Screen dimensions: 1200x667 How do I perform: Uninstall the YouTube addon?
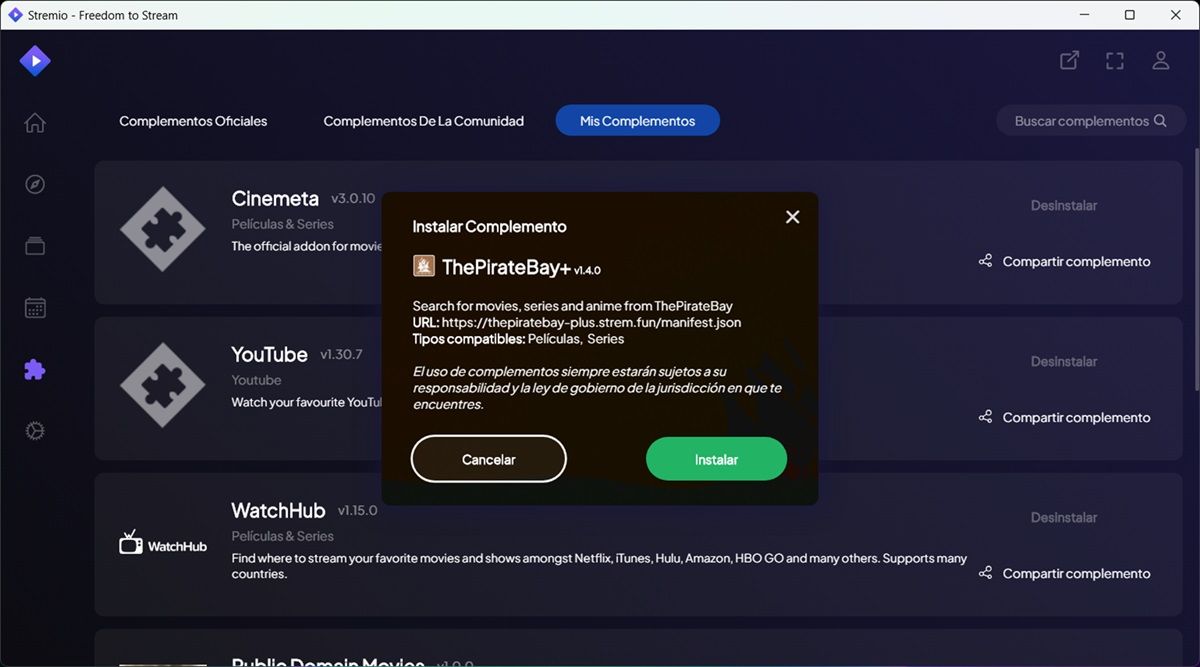1064,361
